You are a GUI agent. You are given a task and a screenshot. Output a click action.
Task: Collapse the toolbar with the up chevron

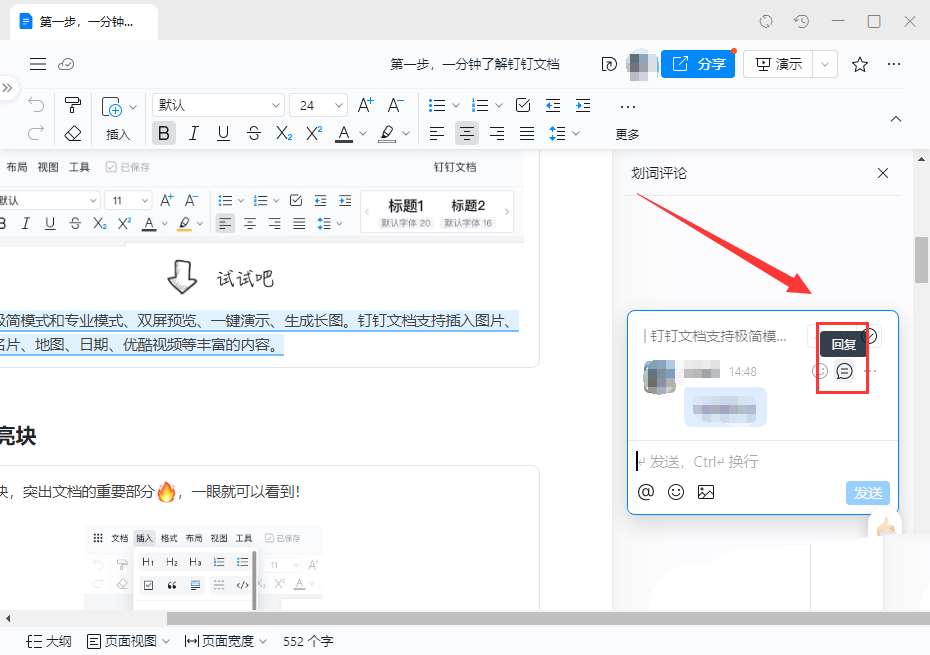(896, 119)
